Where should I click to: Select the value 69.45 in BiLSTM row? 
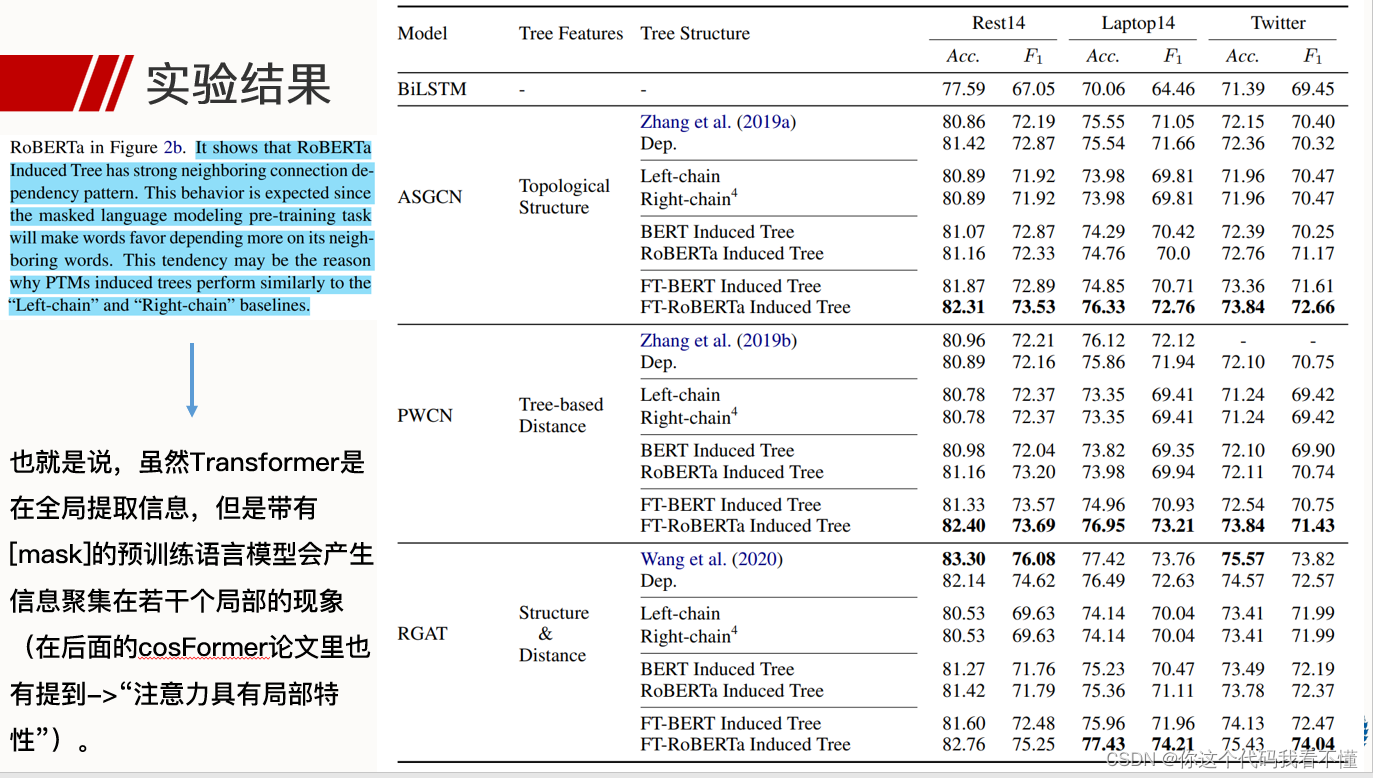1313,89
